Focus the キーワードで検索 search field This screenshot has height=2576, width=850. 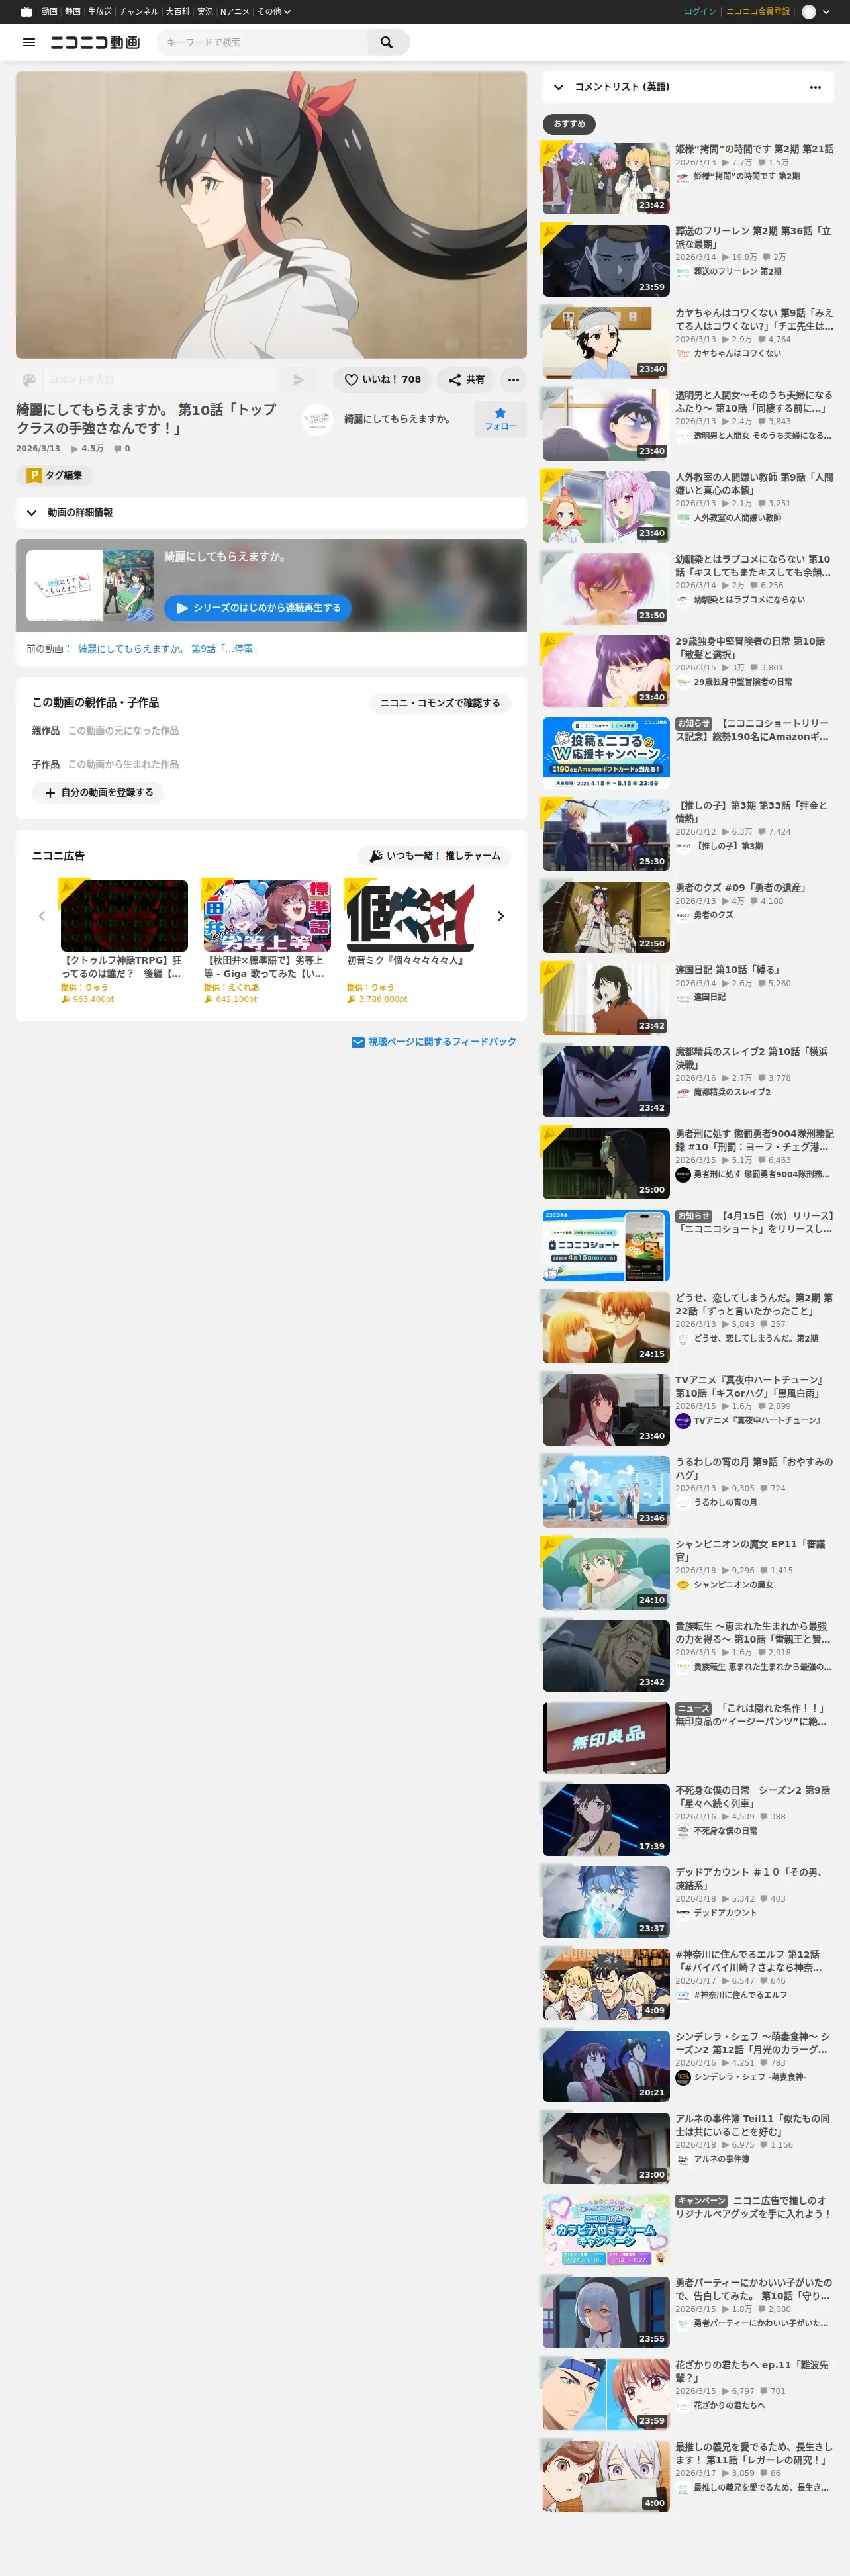pyautogui.click(x=264, y=42)
